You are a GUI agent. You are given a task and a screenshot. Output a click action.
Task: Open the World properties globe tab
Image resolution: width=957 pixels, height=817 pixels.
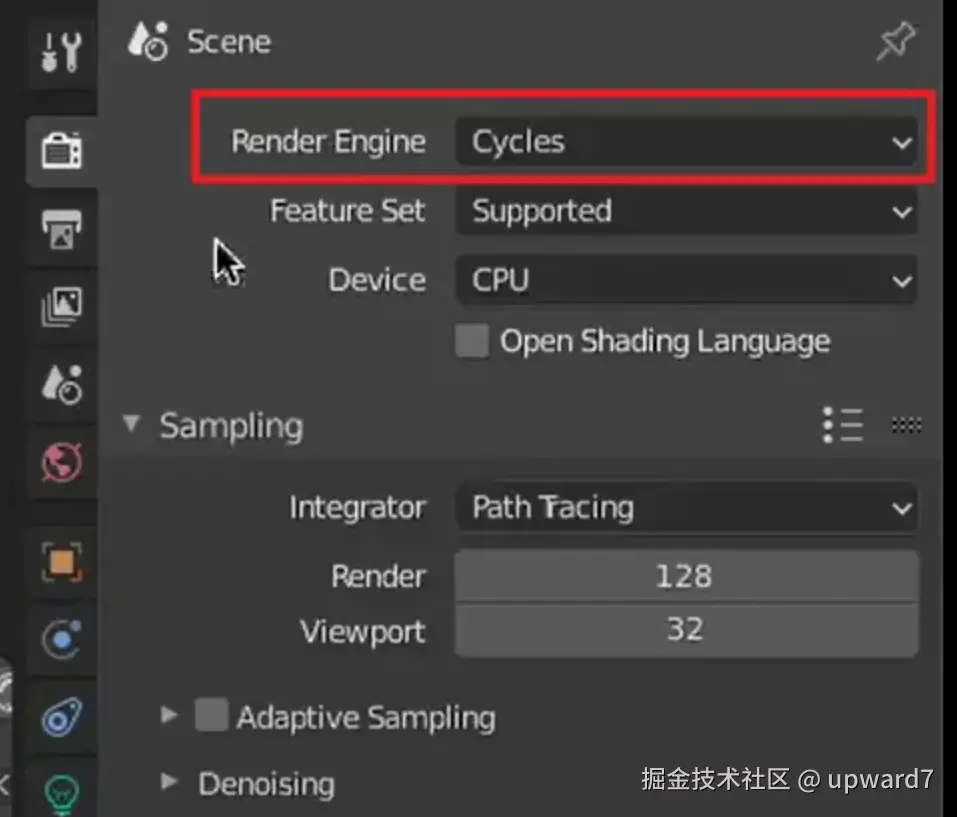(x=62, y=463)
